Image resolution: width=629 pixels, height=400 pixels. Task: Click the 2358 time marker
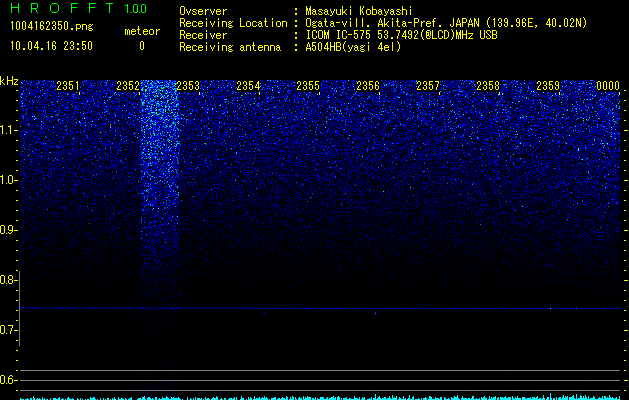488,86
